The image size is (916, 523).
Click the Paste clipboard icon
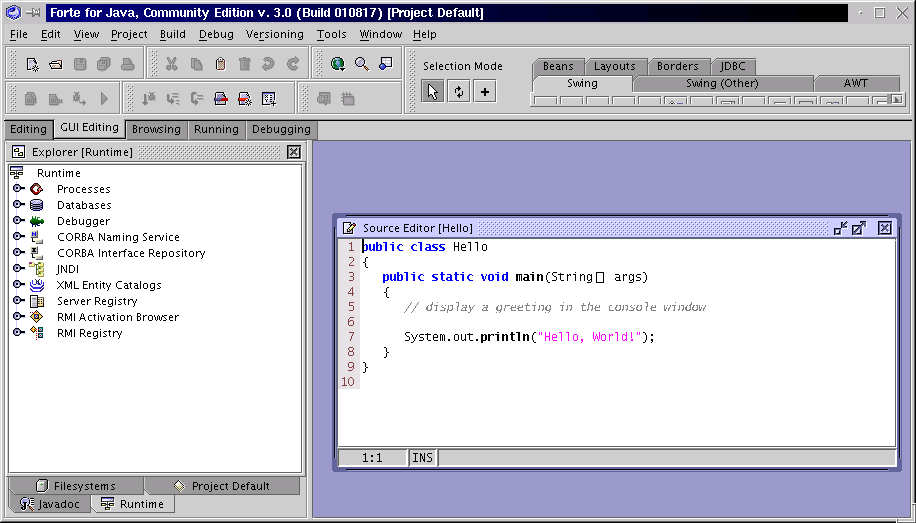[x=221, y=64]
